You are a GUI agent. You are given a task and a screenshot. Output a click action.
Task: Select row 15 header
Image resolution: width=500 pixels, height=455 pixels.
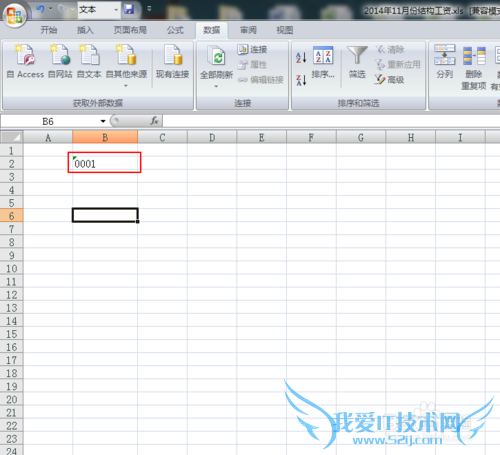click(x=12, y=334)
